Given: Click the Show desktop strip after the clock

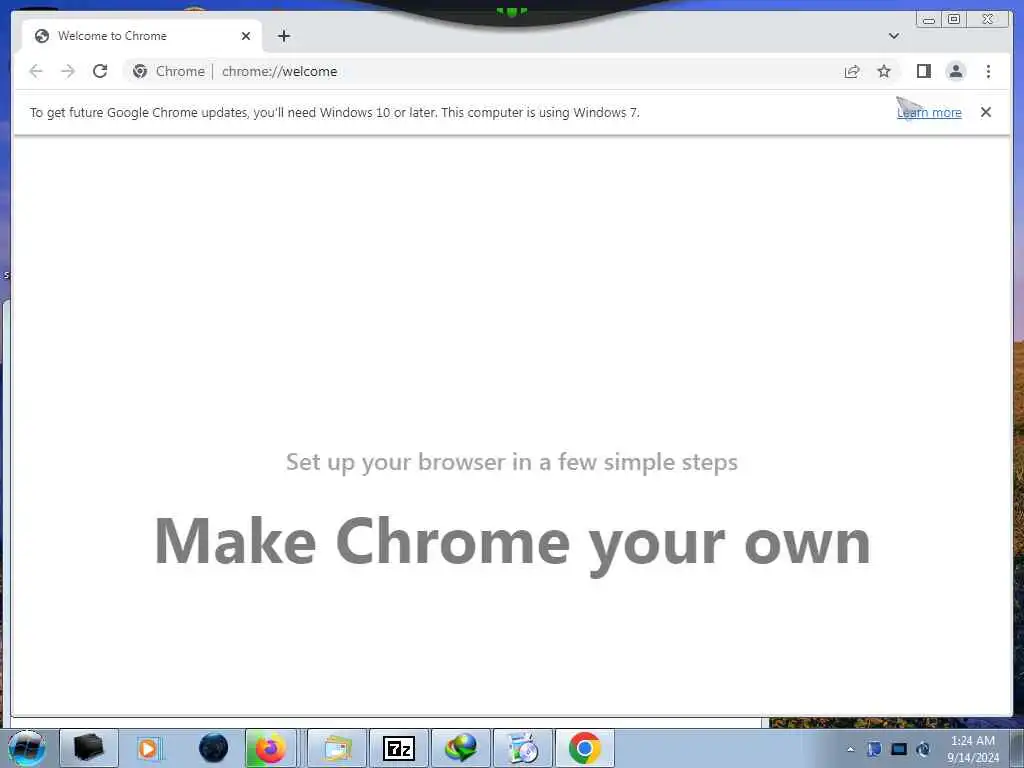Looking at the screenshot, I should [1017, 748].
